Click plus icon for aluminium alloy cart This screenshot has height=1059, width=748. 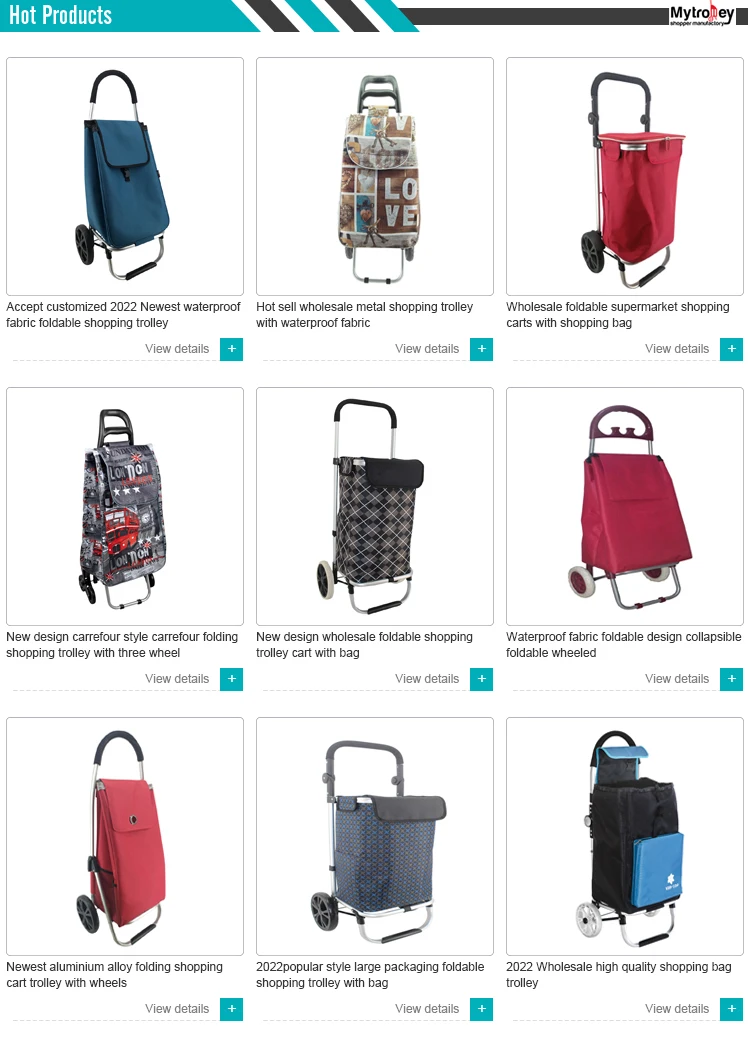point(232,1009)
